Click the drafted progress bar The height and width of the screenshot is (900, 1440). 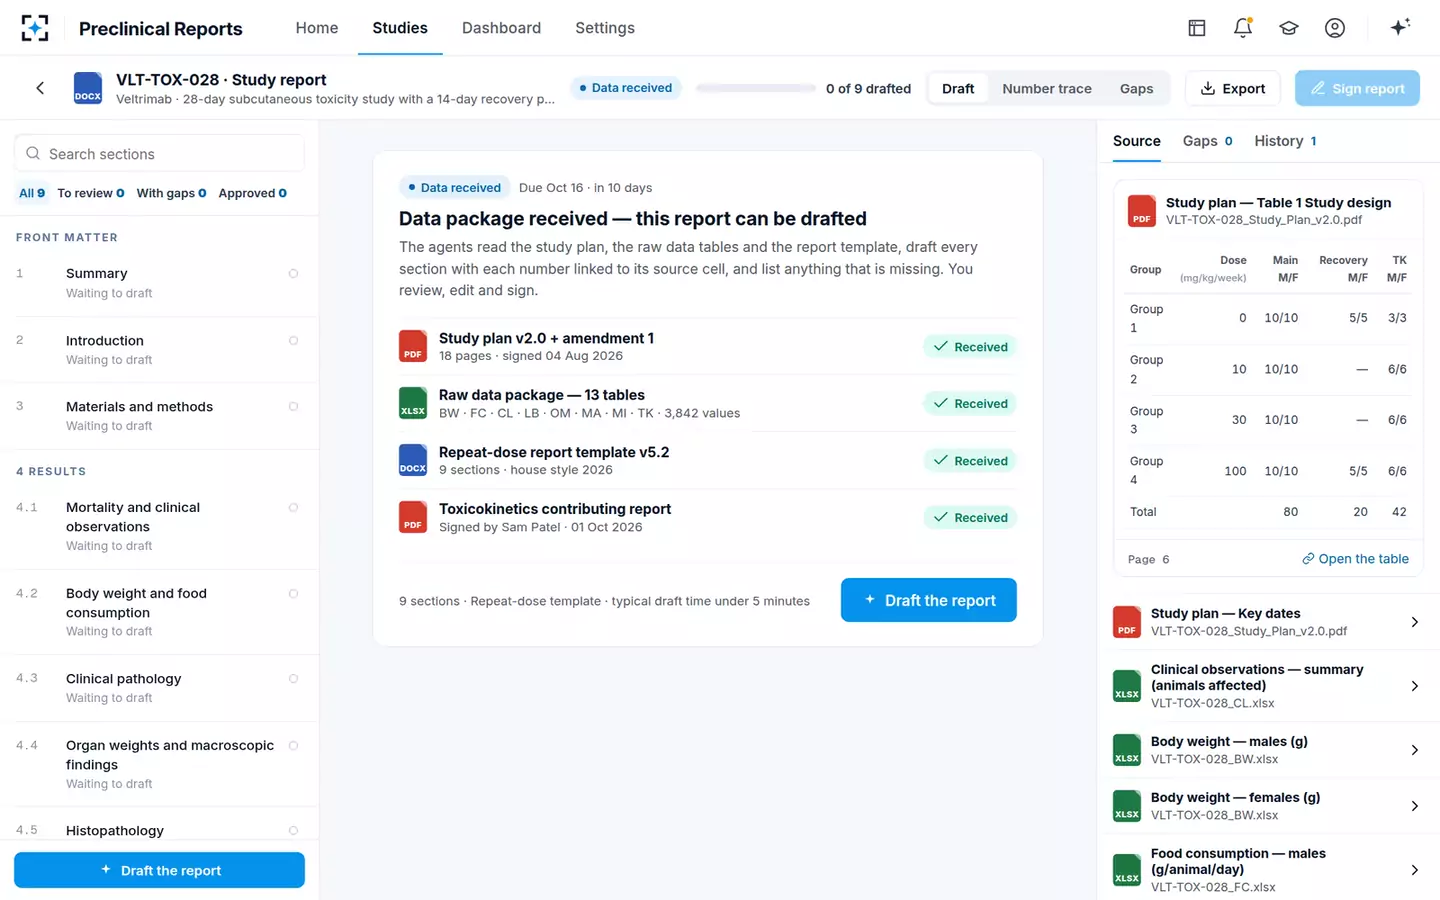pos(756,88)
